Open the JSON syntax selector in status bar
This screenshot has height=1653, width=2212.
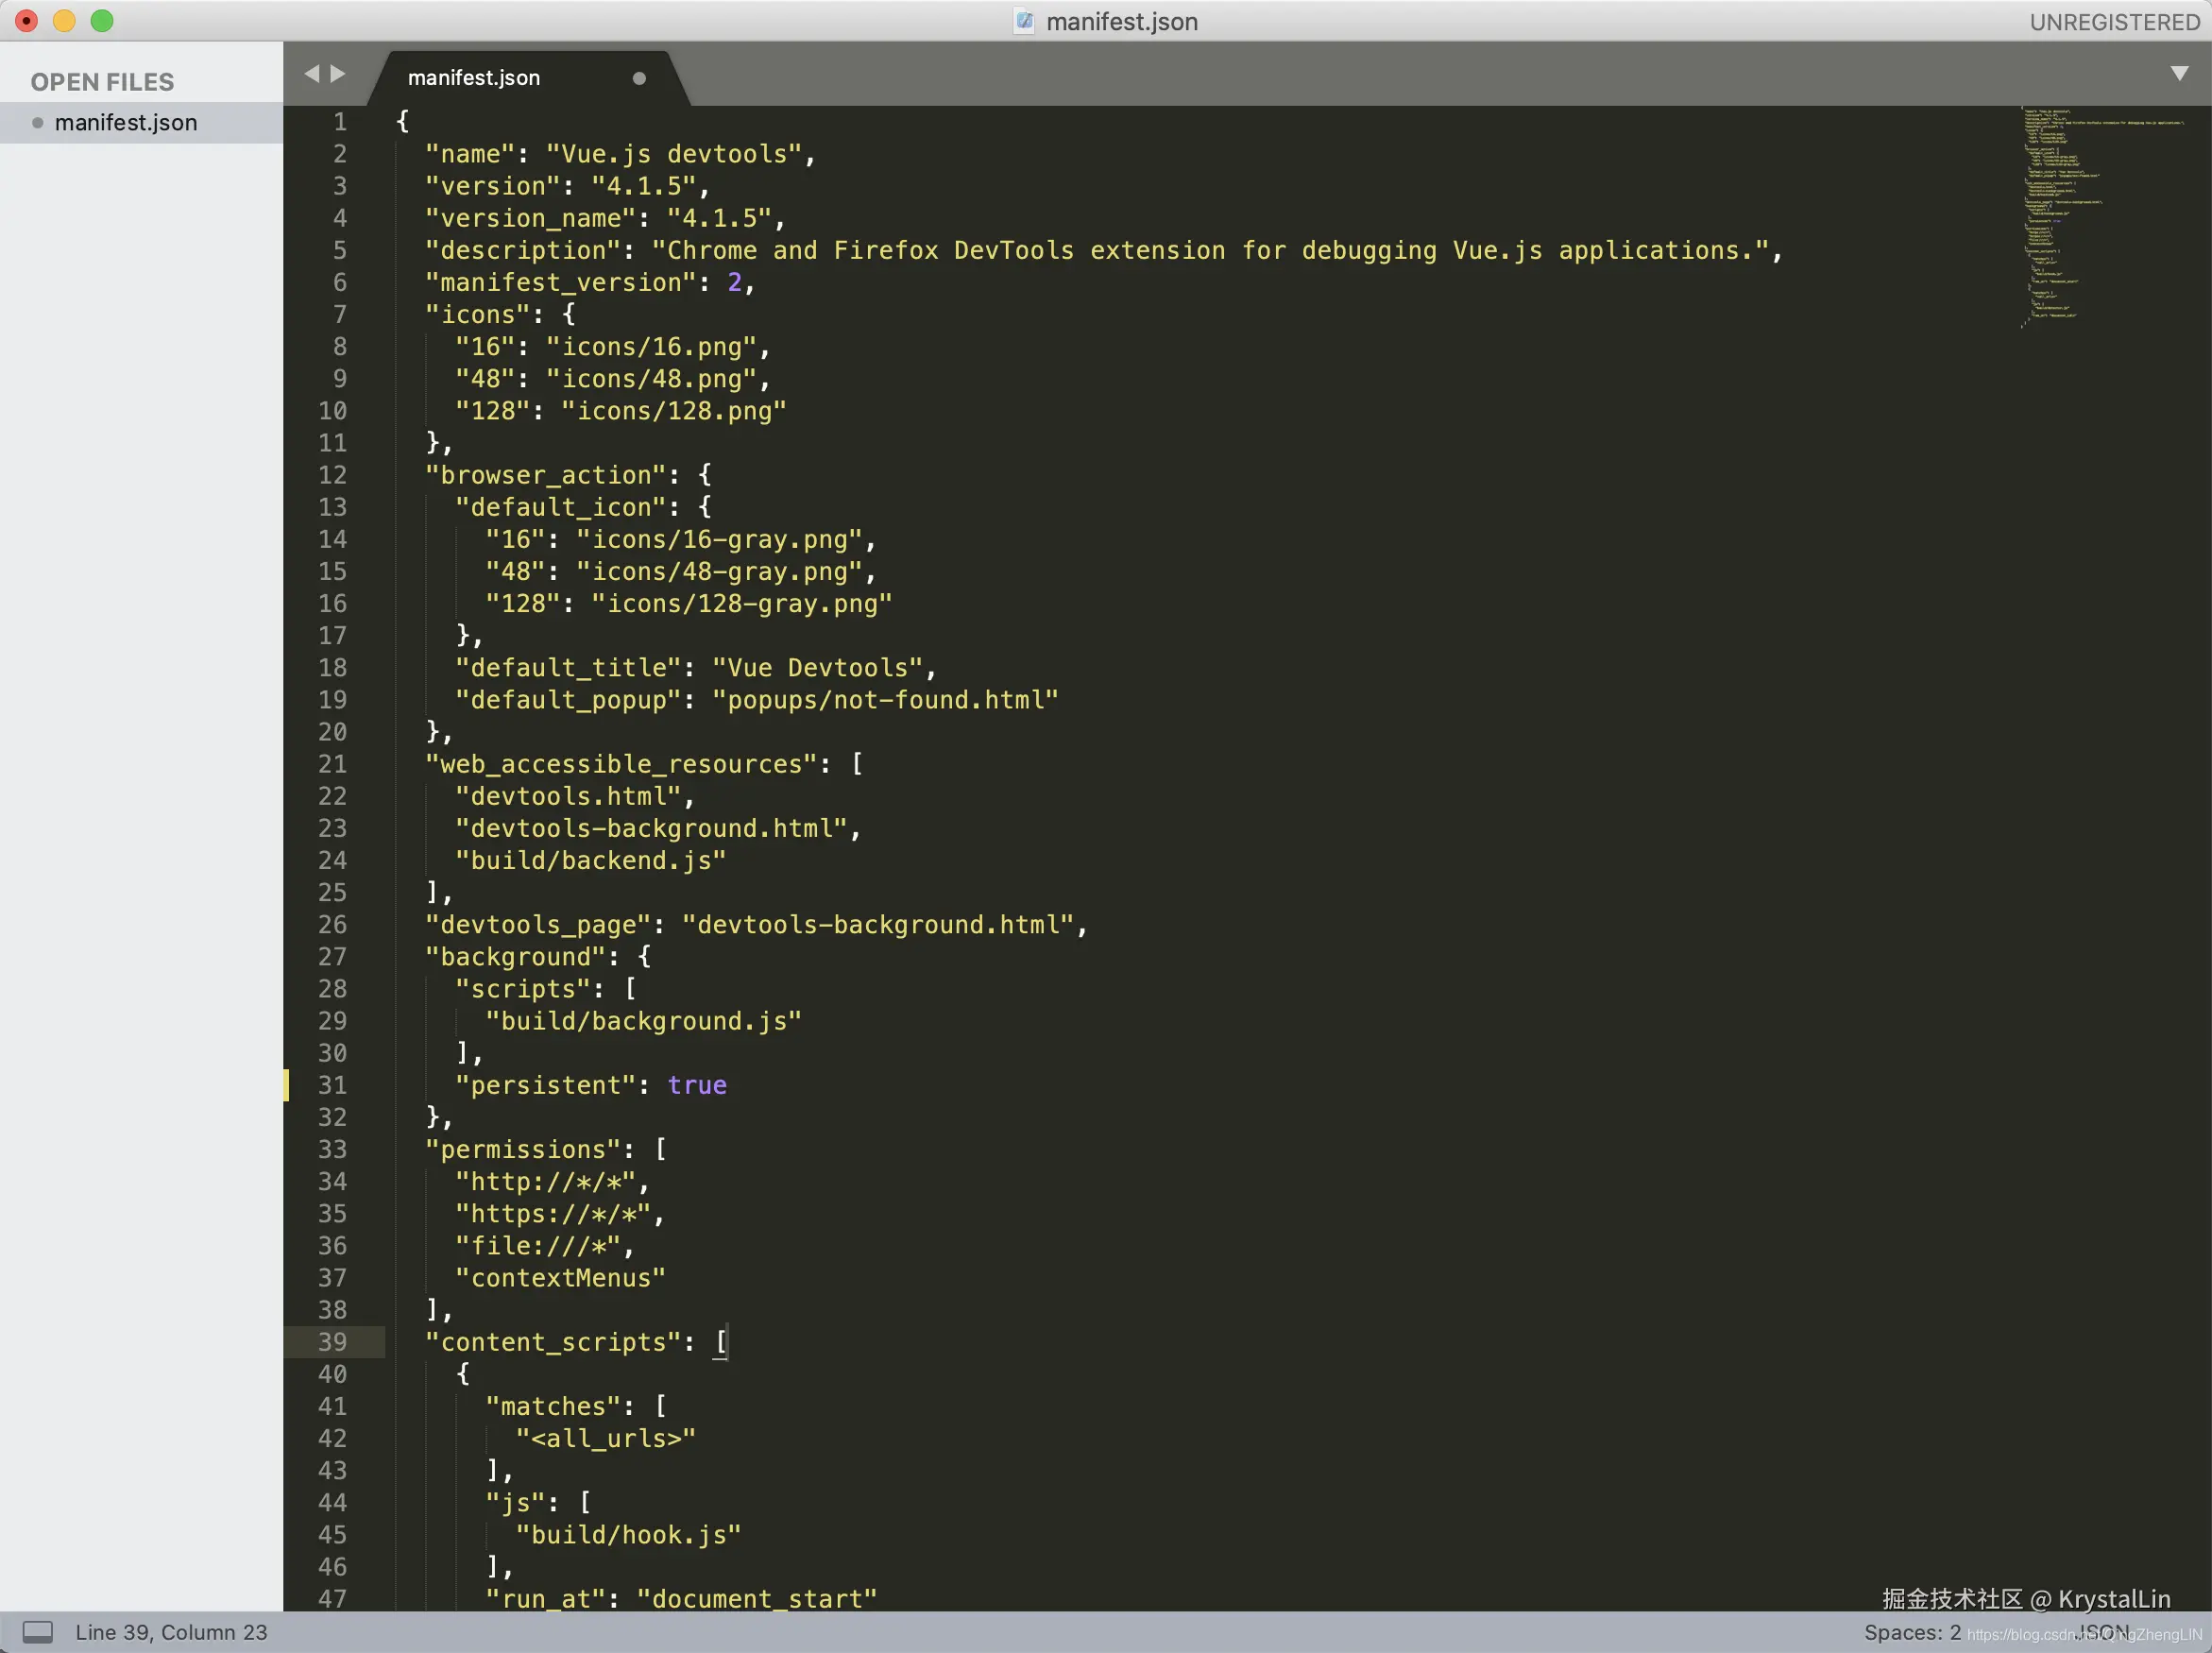click(x=2103, y=1632)
